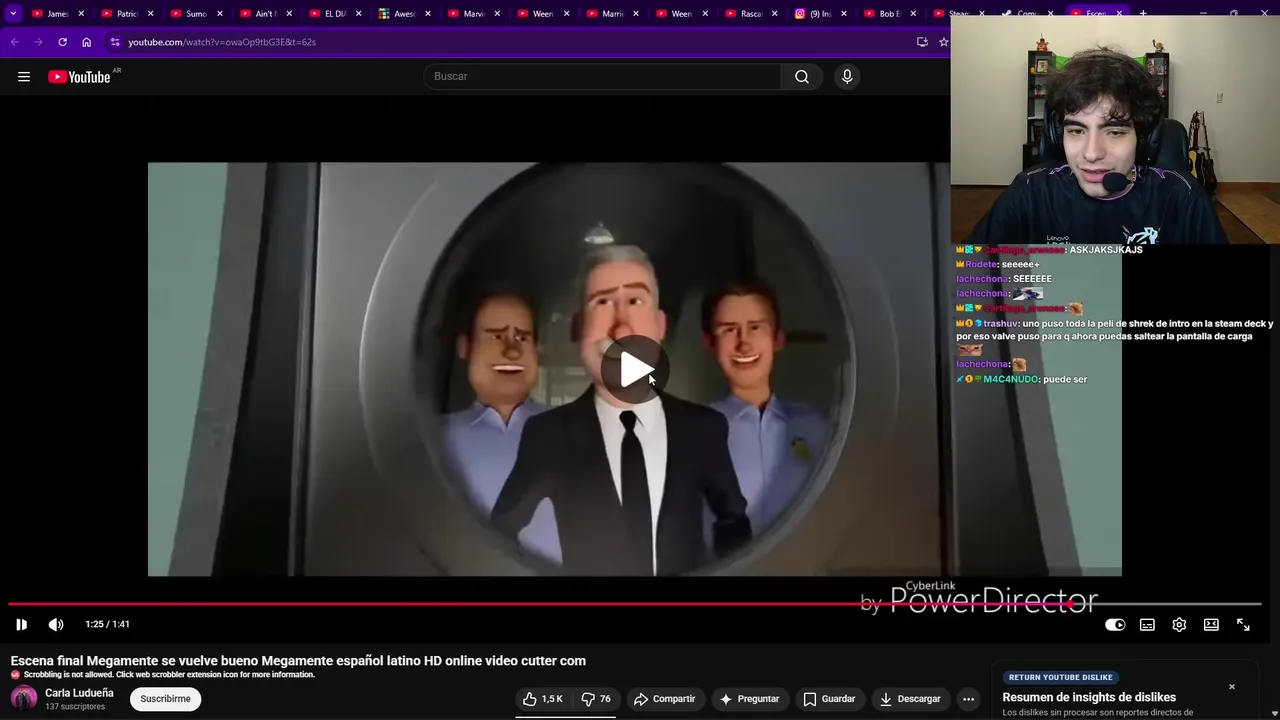
Task: Switch to the 'Ain't' tab
Action: pyautogui.click(x=265, y=14)
